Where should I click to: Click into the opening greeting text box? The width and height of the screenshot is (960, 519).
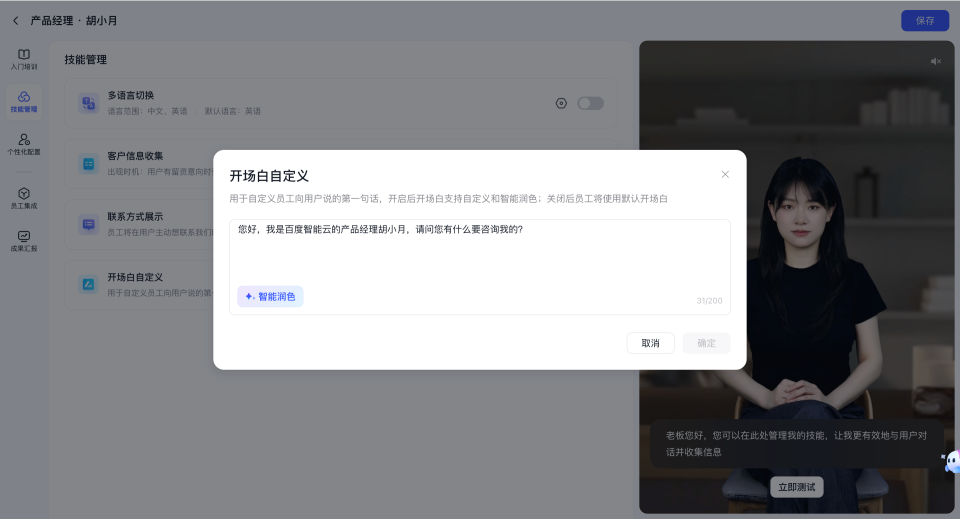point(479,253)
